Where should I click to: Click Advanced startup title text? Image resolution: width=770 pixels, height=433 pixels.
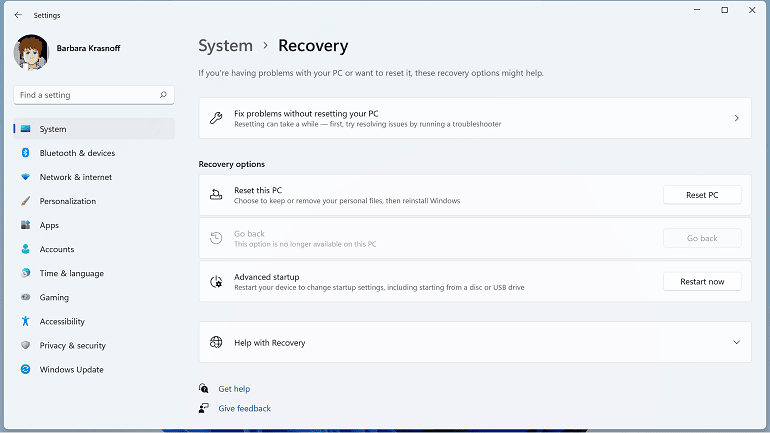pyautogui.click(x=267, y=277)
